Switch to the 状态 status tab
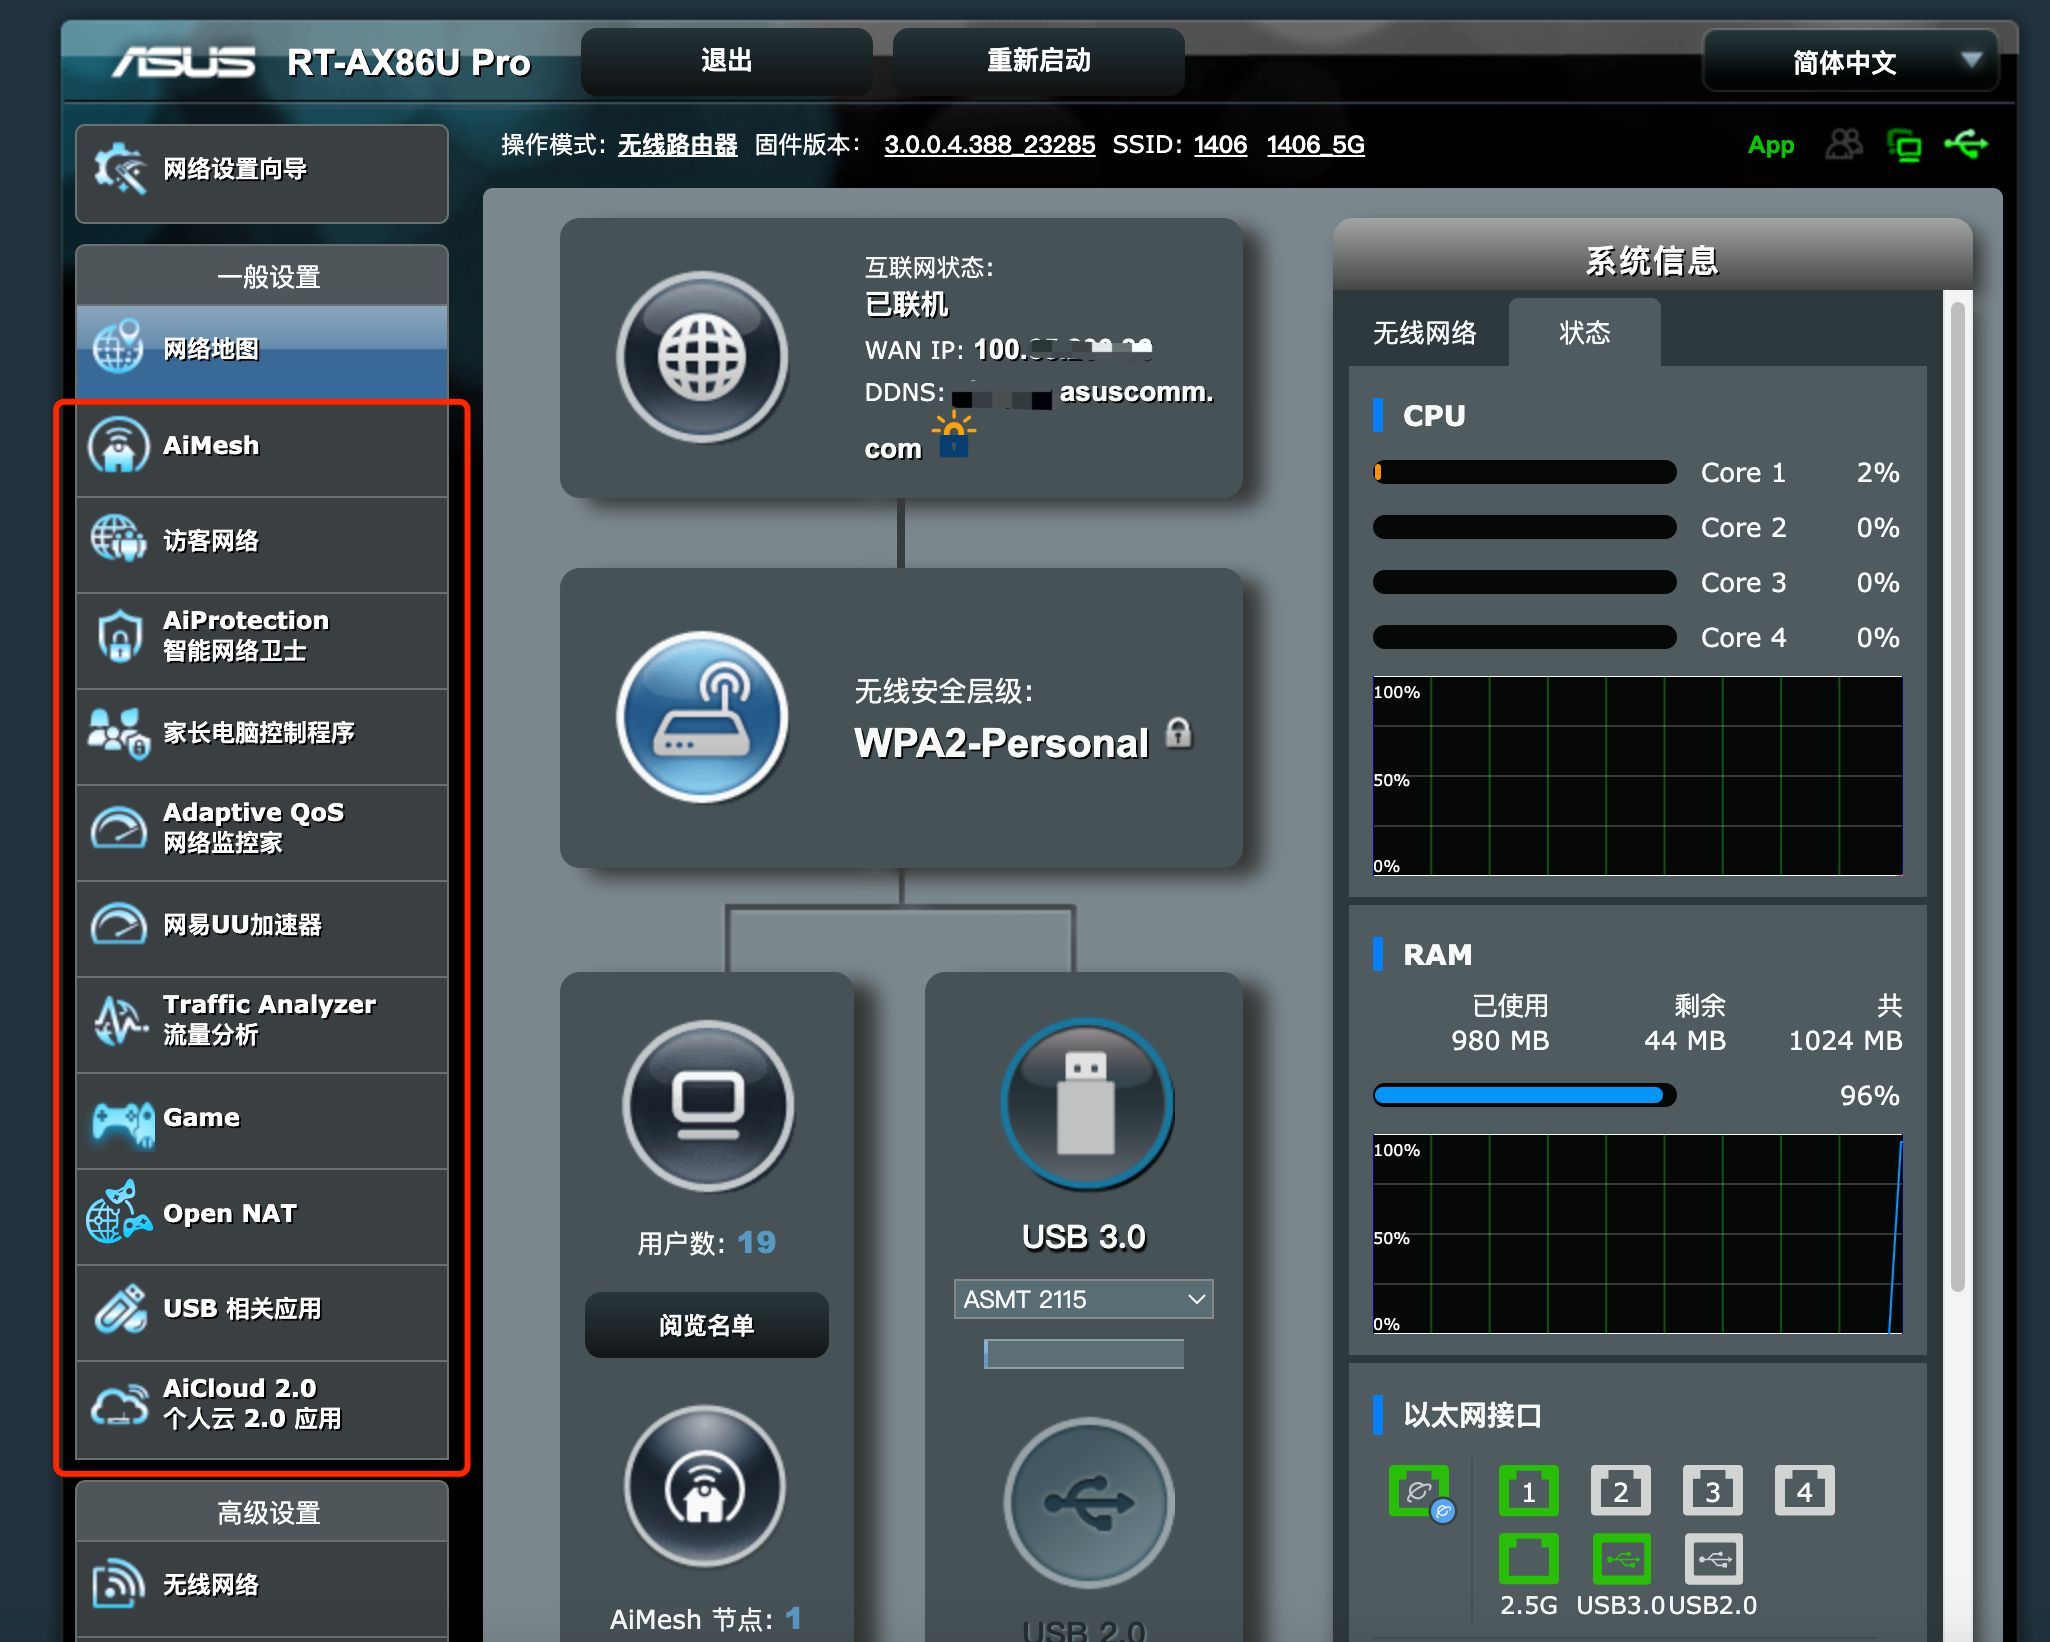Image resolution: width=2050 pixels, height=1642 pixels. 1585,332
